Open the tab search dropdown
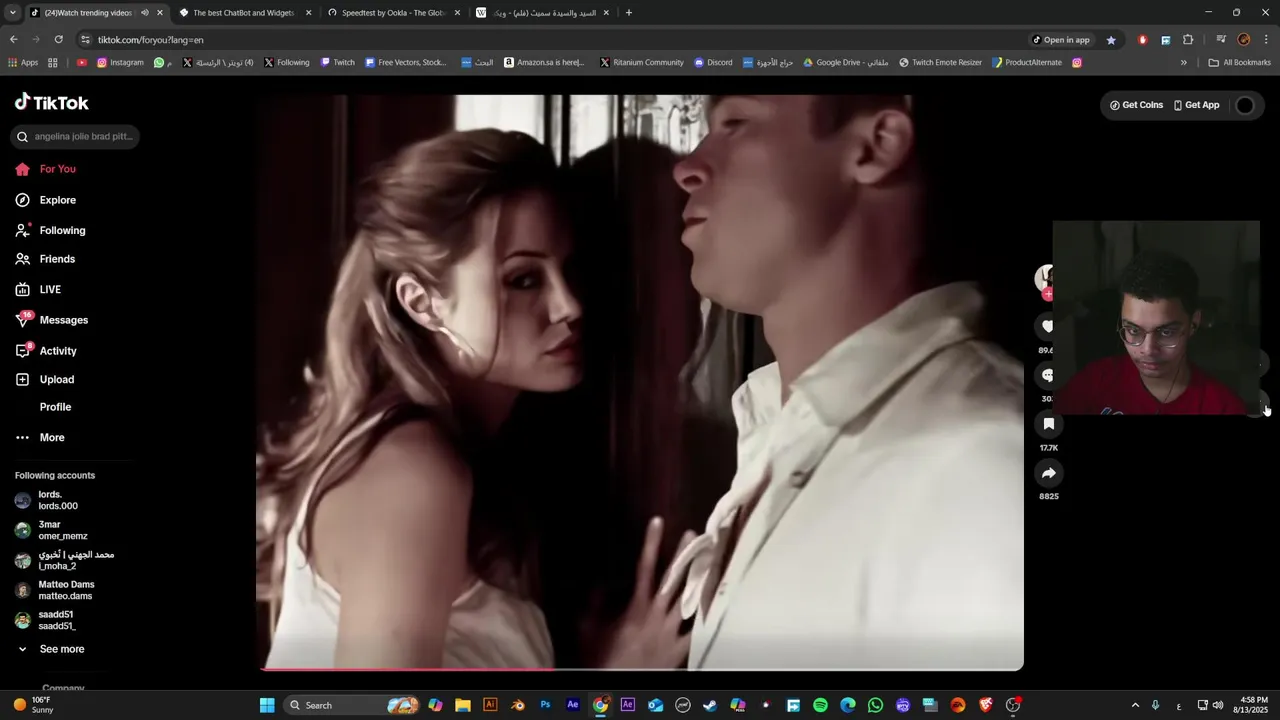The width and height of the screenshot is (1280, 720). click(12, 13)
